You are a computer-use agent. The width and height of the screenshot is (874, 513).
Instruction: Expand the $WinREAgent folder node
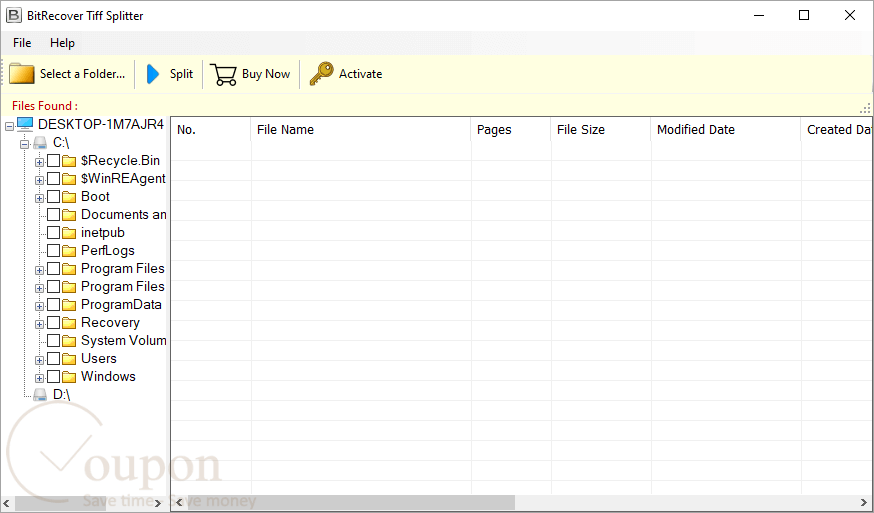39,180
